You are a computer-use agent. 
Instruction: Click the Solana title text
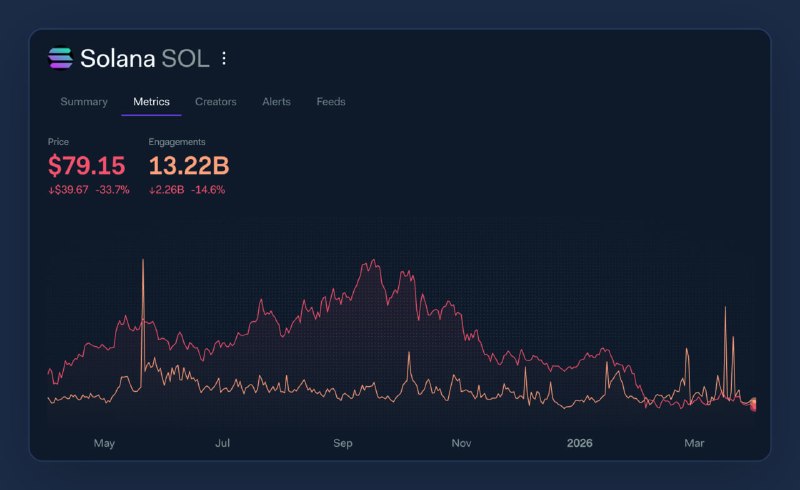tap(118, 59)
